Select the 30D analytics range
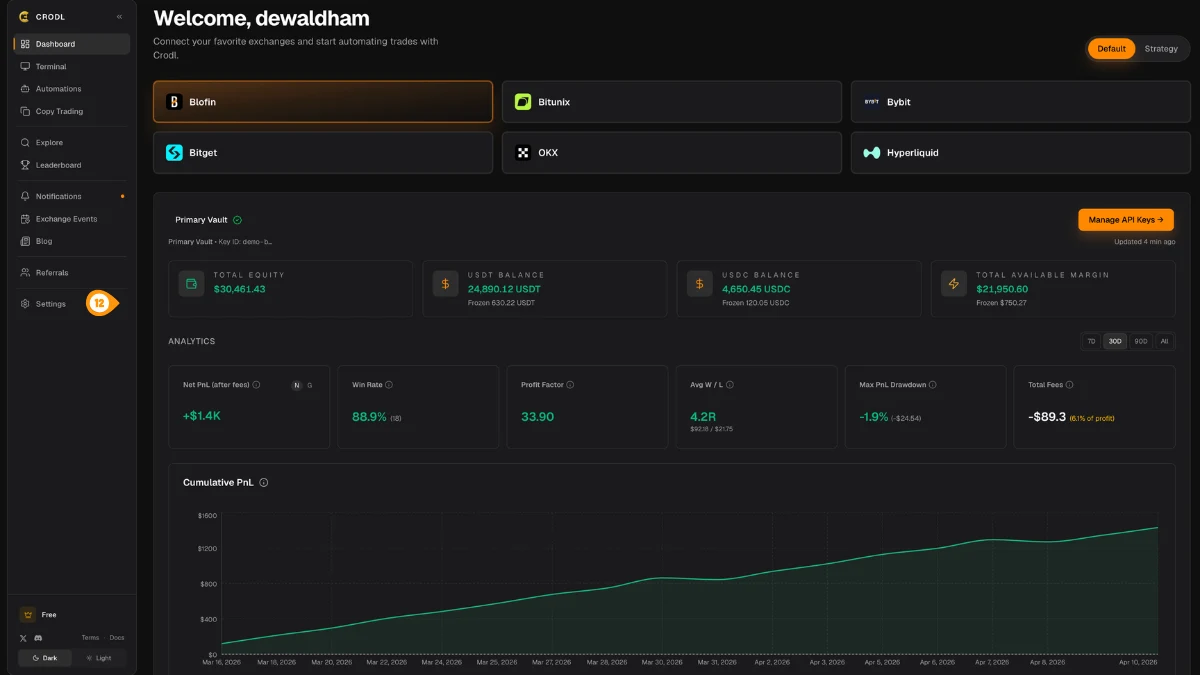The image size is (1200, 675). point(1115,341)
